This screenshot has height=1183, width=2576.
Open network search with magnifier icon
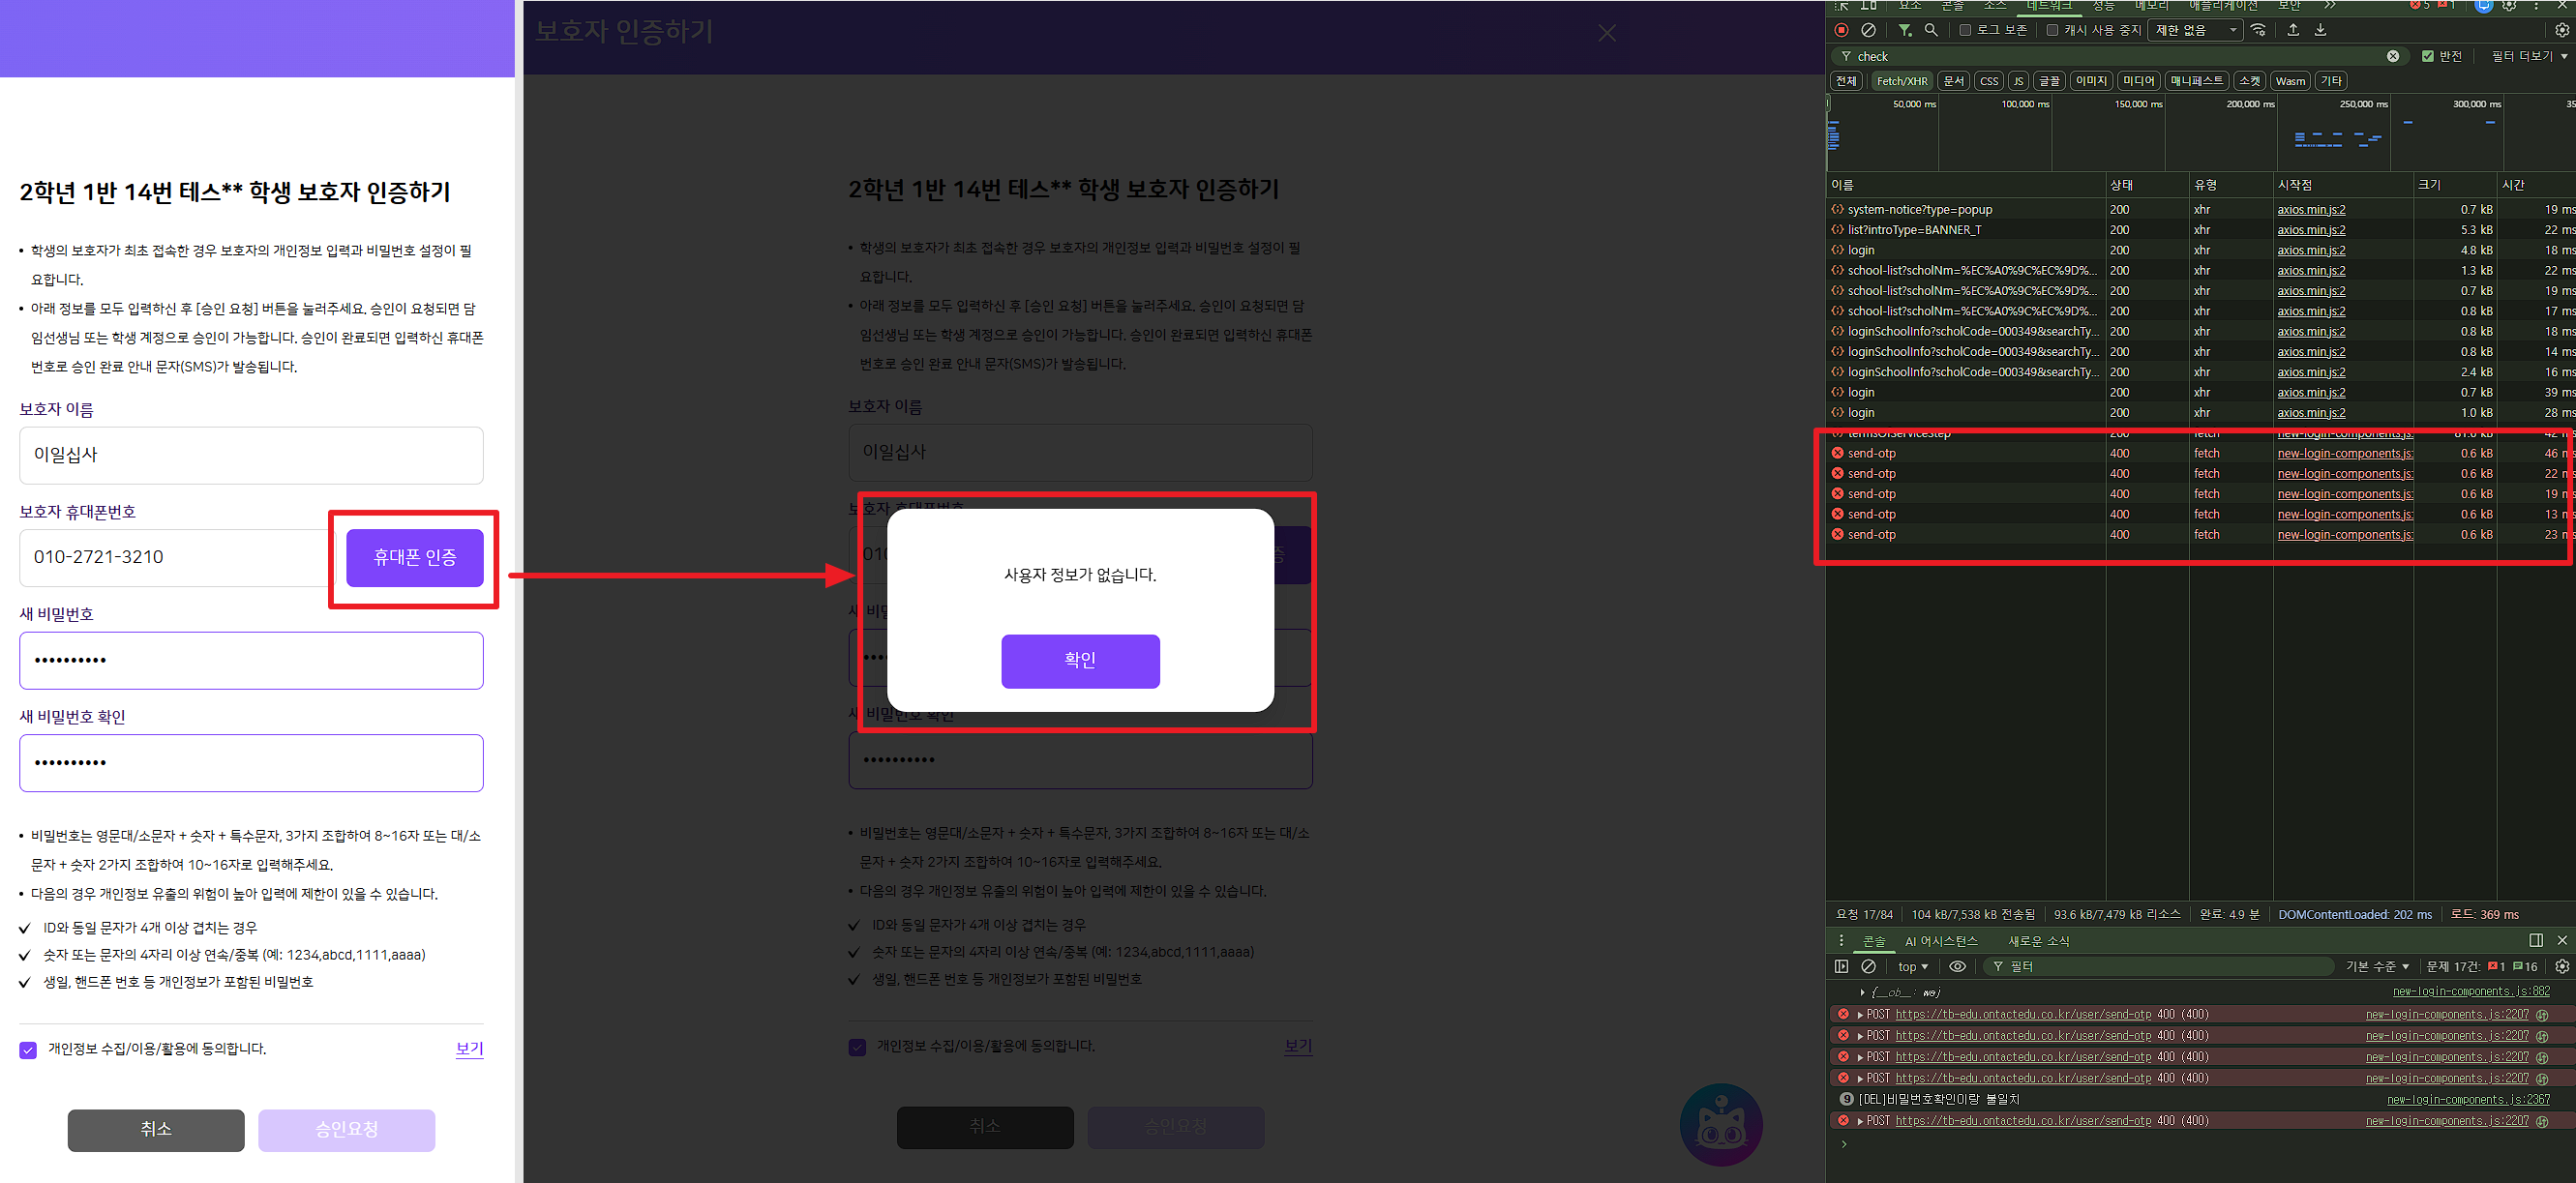pyautogui.click(x=1931, y=30)
